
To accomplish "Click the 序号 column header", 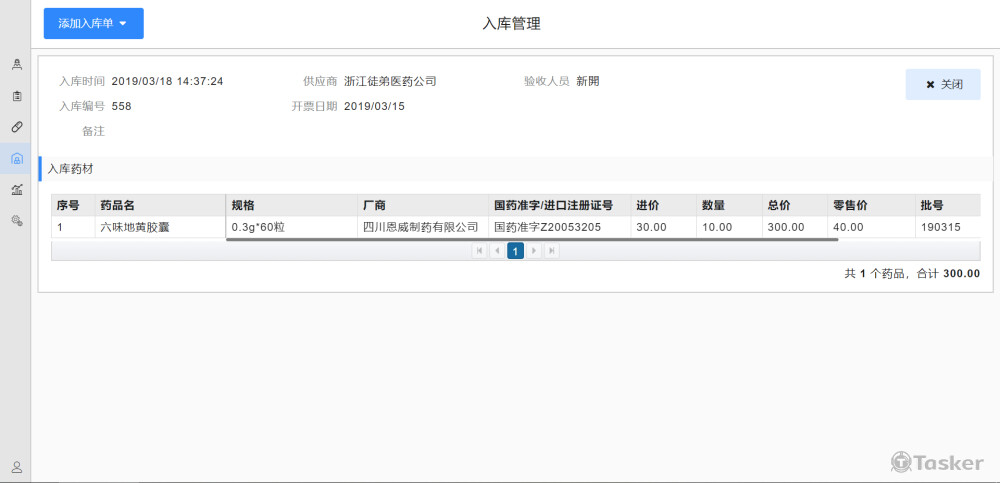I will click(73, 205).
